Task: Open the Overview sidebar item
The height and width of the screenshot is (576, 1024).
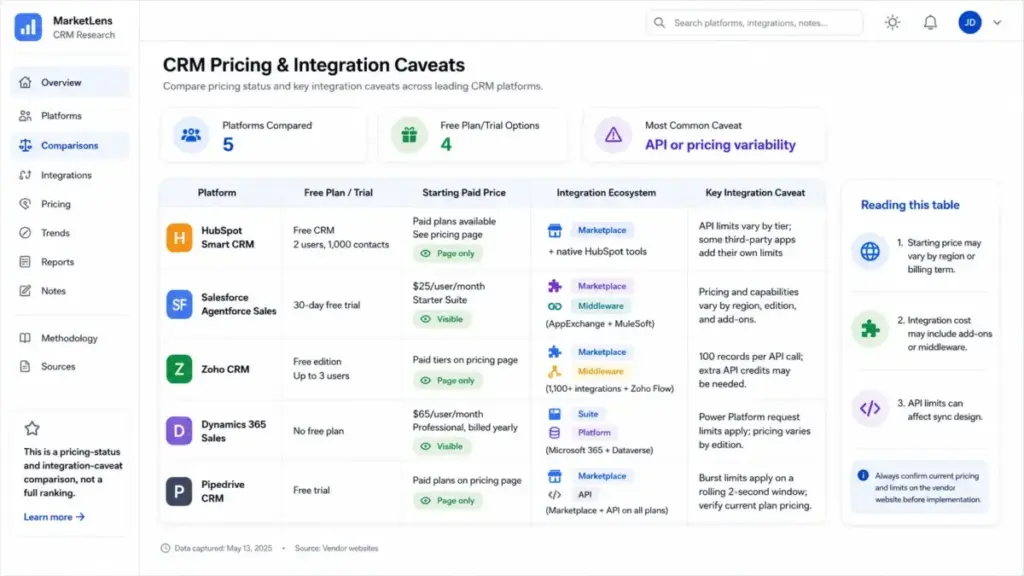Action: 70,82
